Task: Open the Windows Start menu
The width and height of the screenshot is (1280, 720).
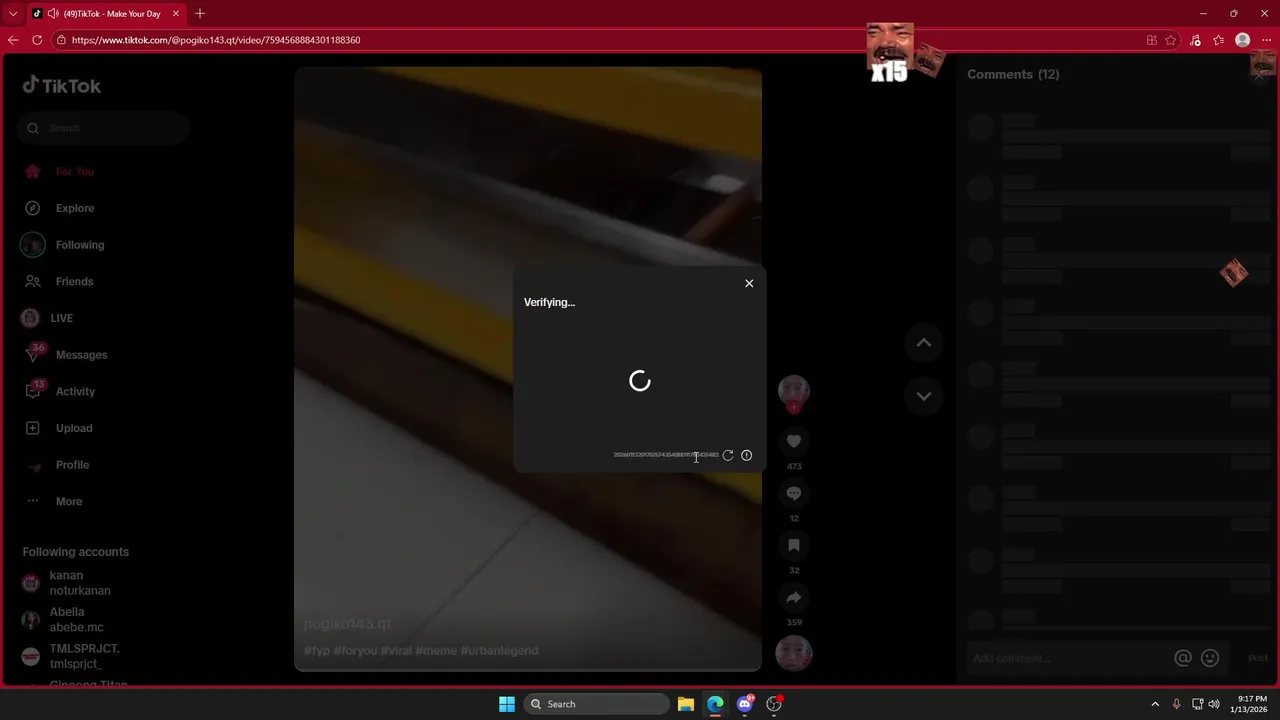Action: pos(507,704)
